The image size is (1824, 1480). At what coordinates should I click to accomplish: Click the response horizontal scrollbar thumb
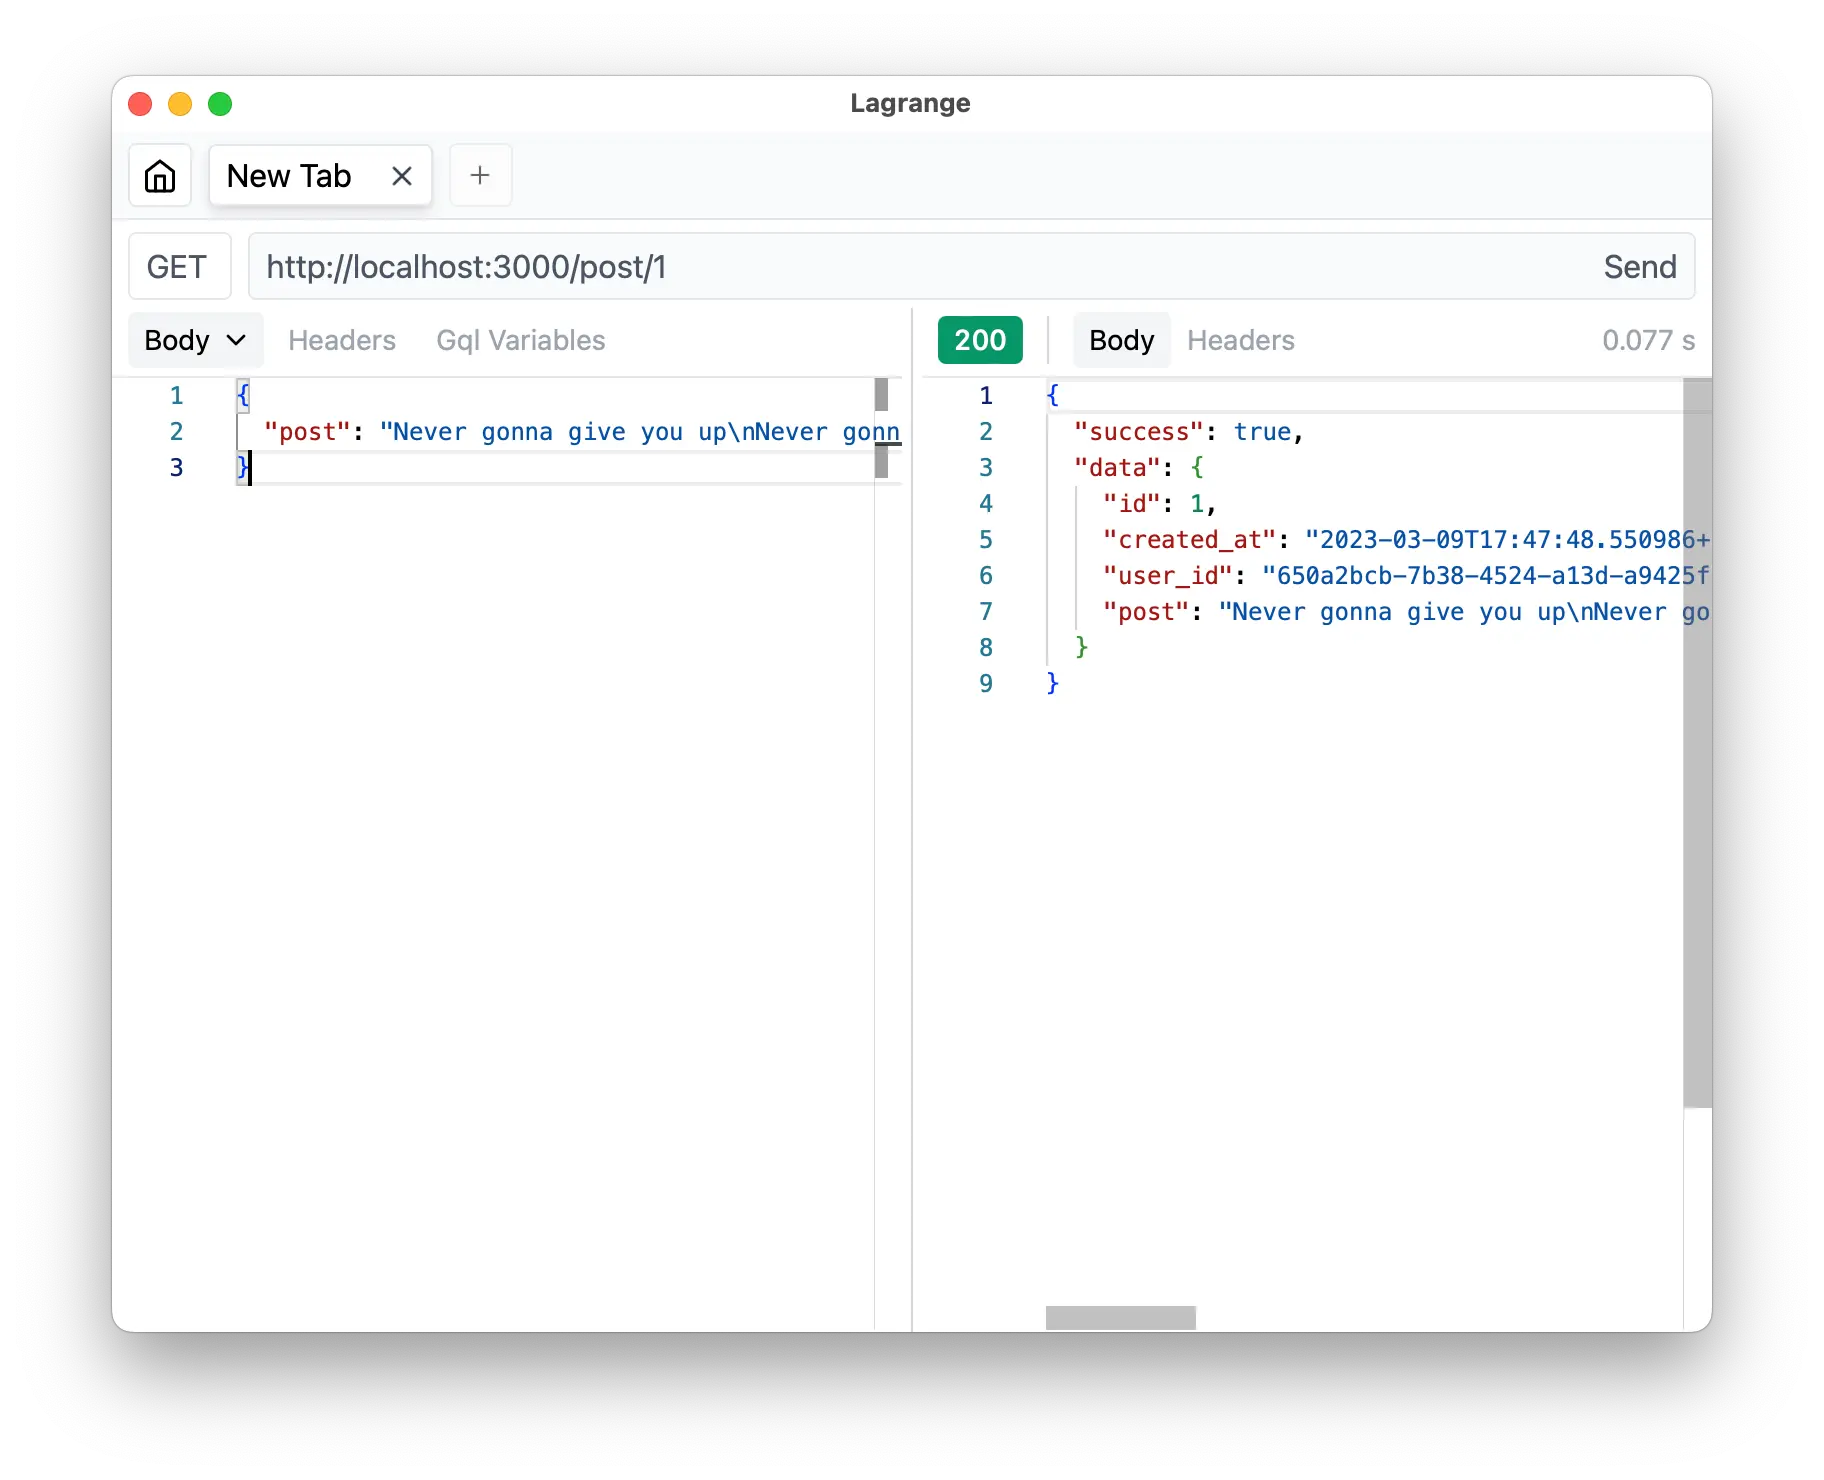pos(1120,1318)
